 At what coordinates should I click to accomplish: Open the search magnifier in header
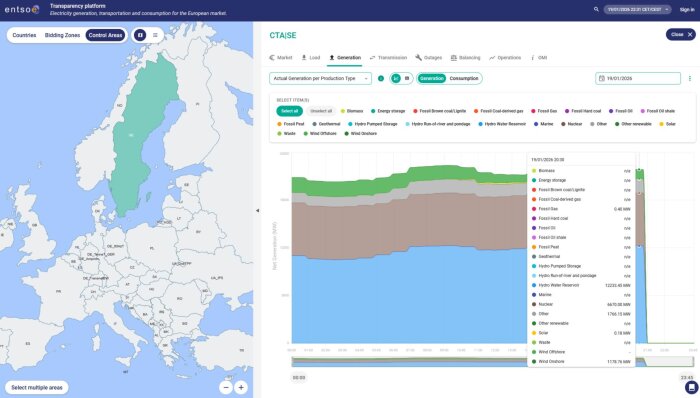596,9
